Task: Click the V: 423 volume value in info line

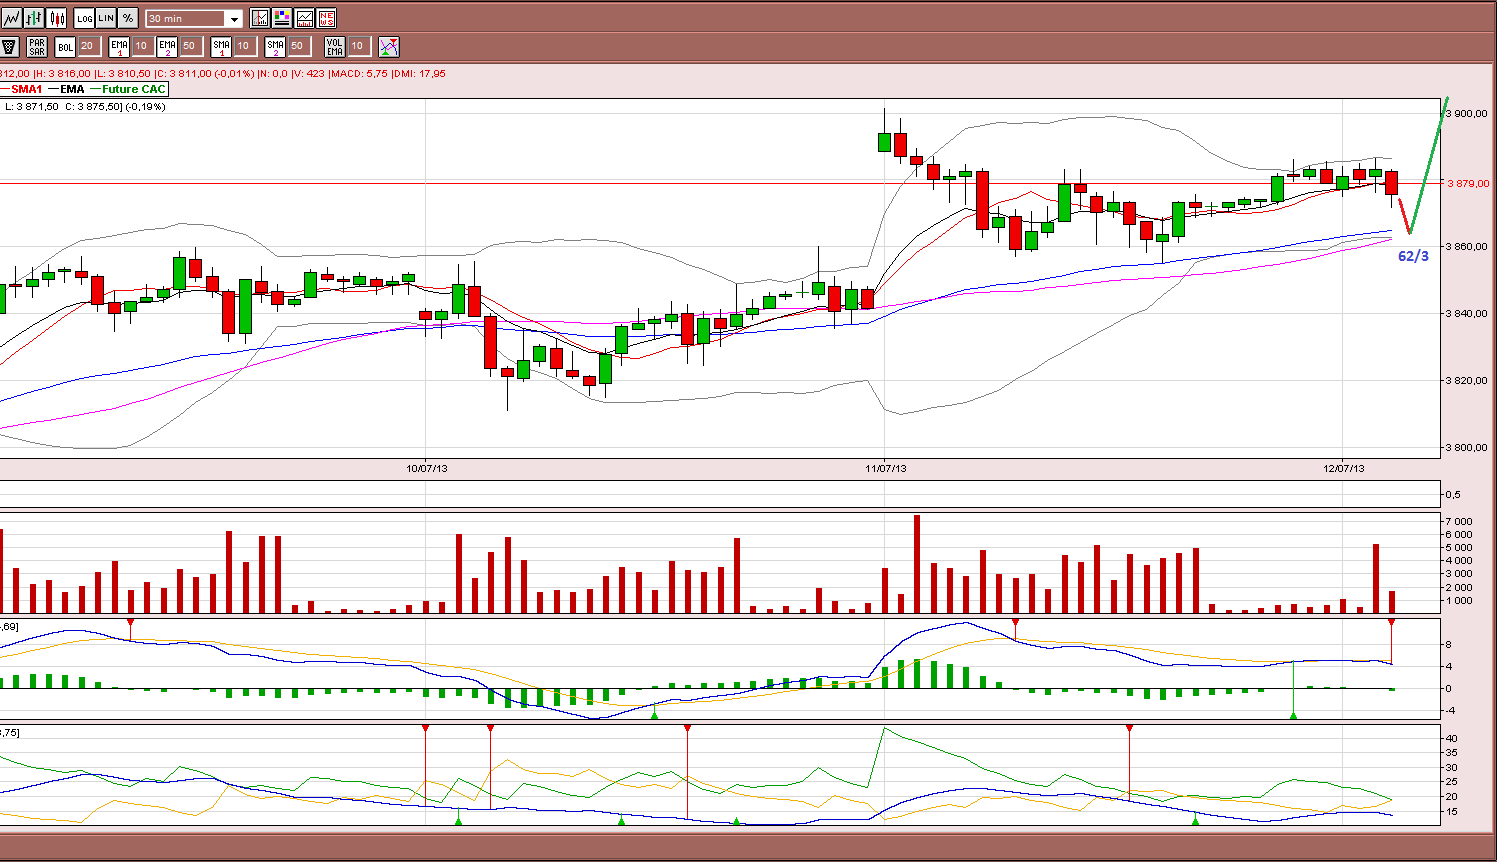Action: click(308, 73)
